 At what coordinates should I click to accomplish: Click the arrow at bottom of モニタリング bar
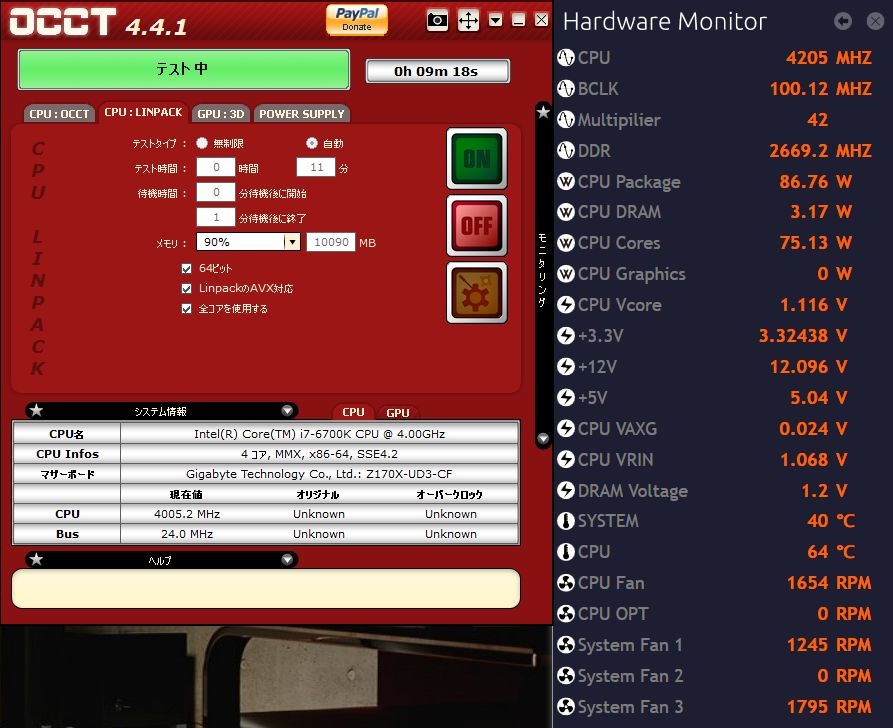pos(543,439)
